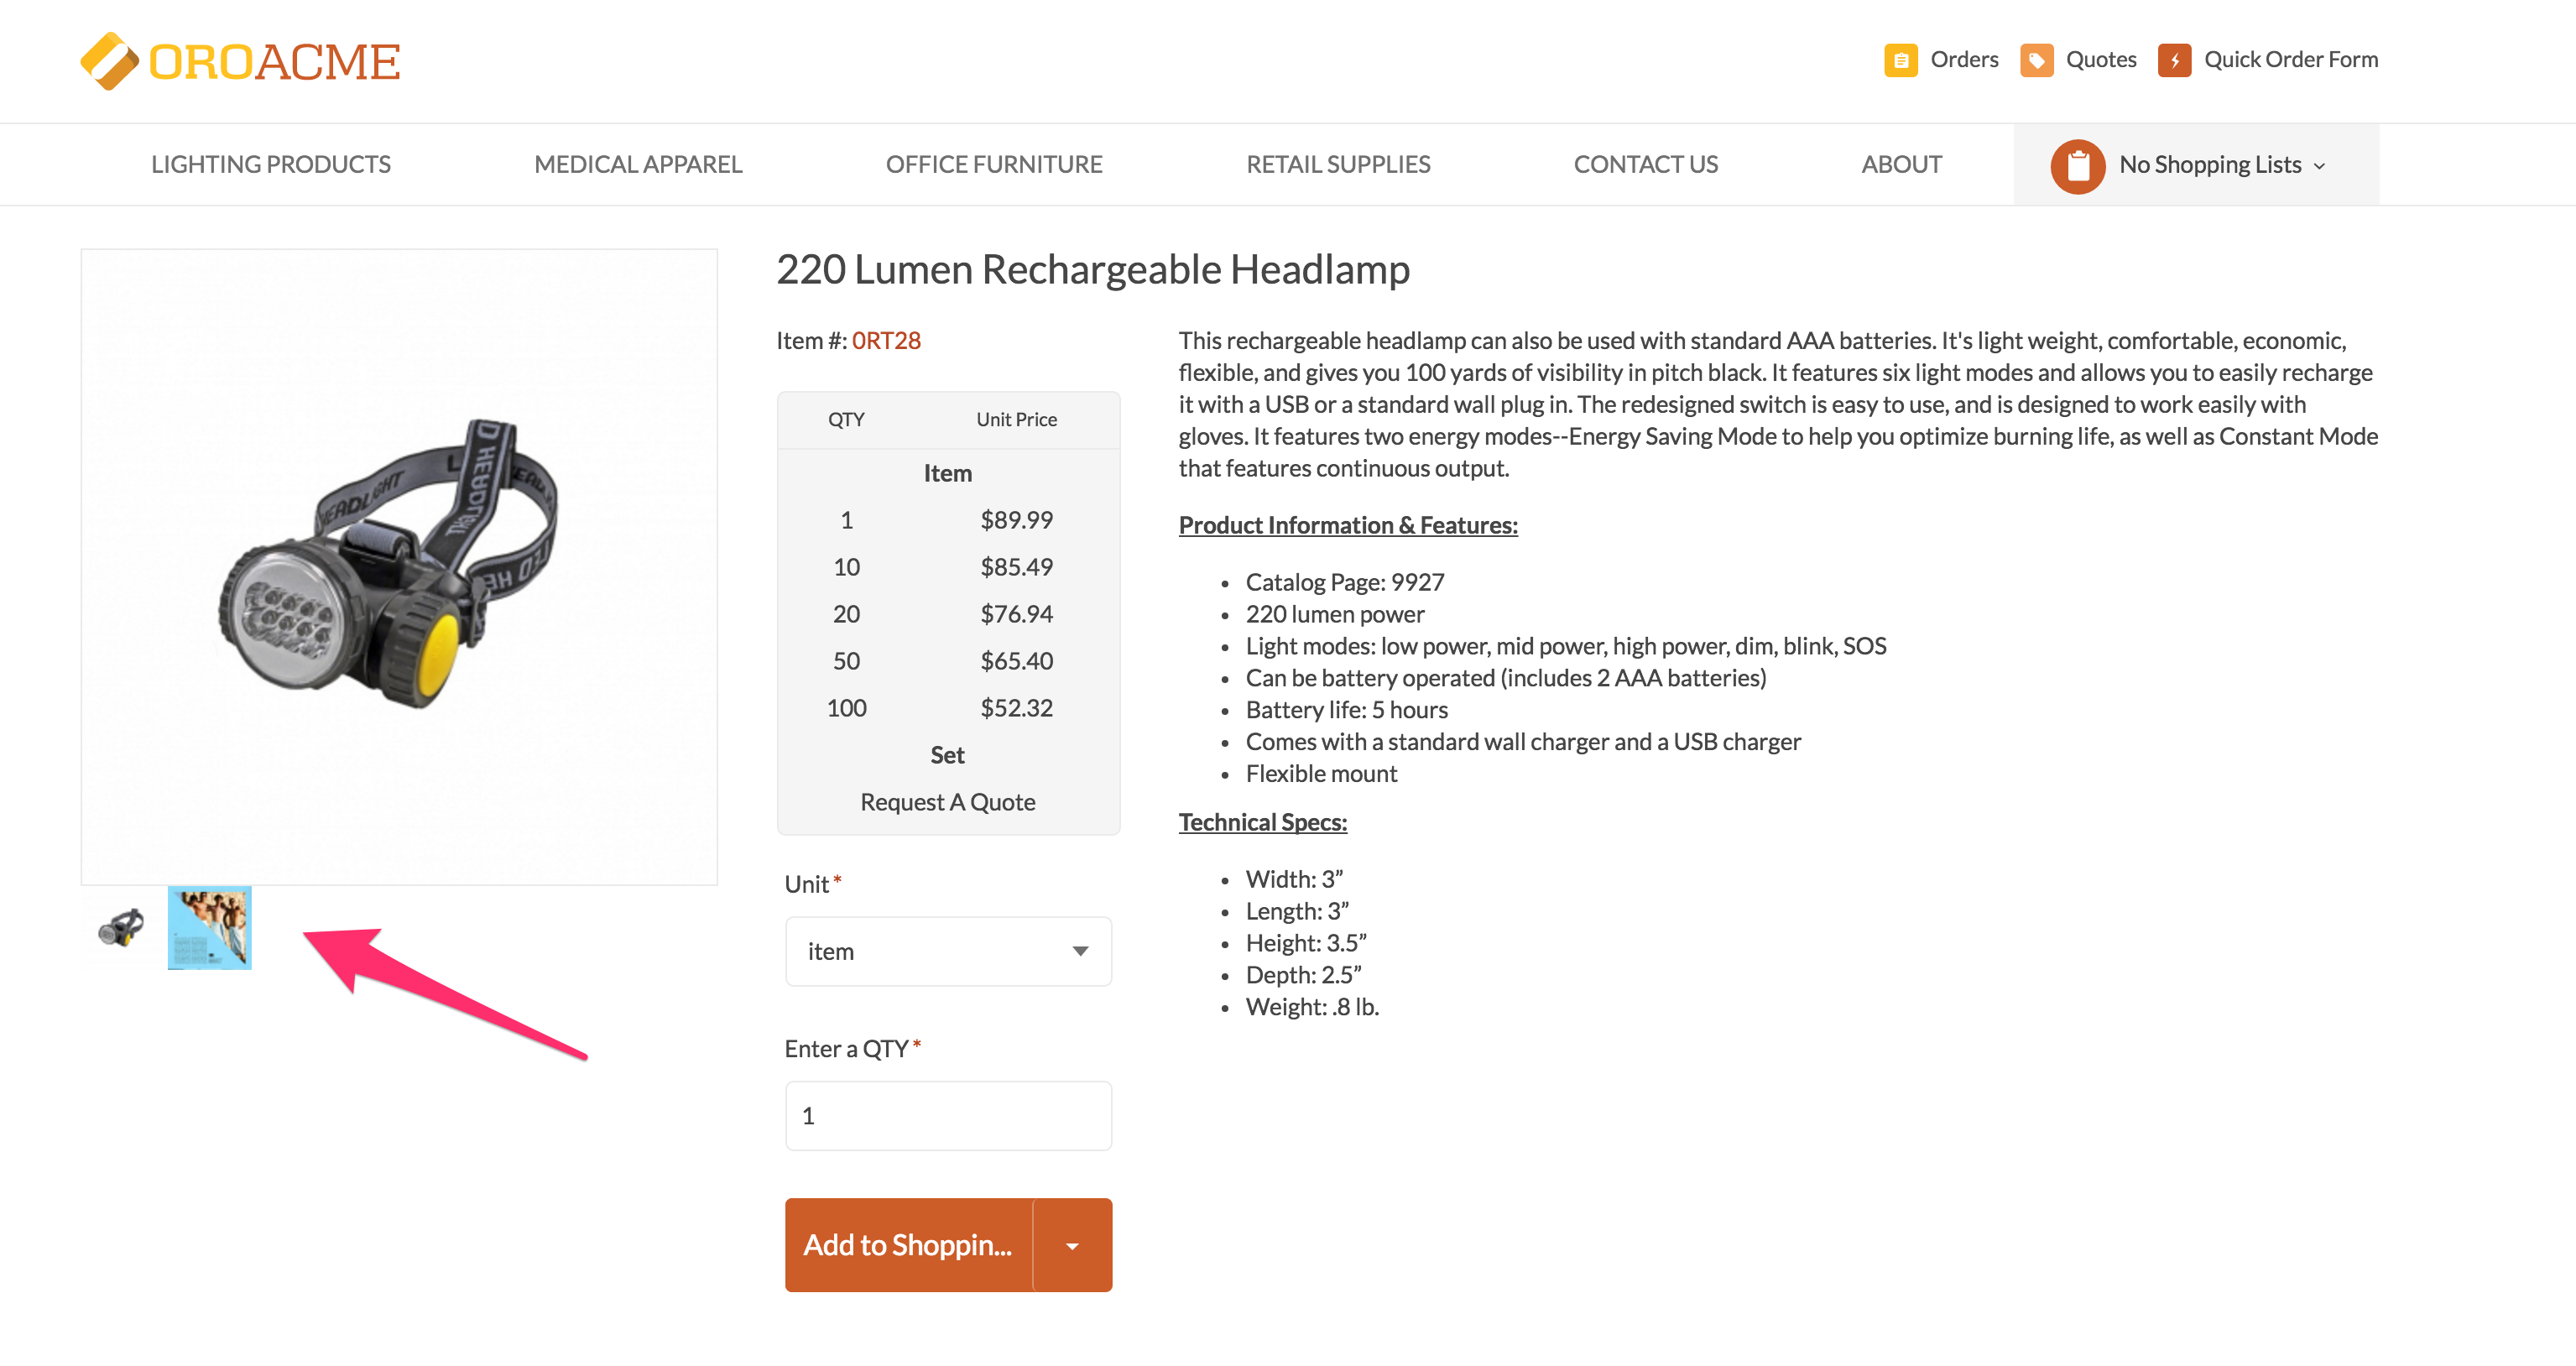2576x1366 pixels.
Task: Open the Unit item dropdown
Action: (x=947, y=951)
